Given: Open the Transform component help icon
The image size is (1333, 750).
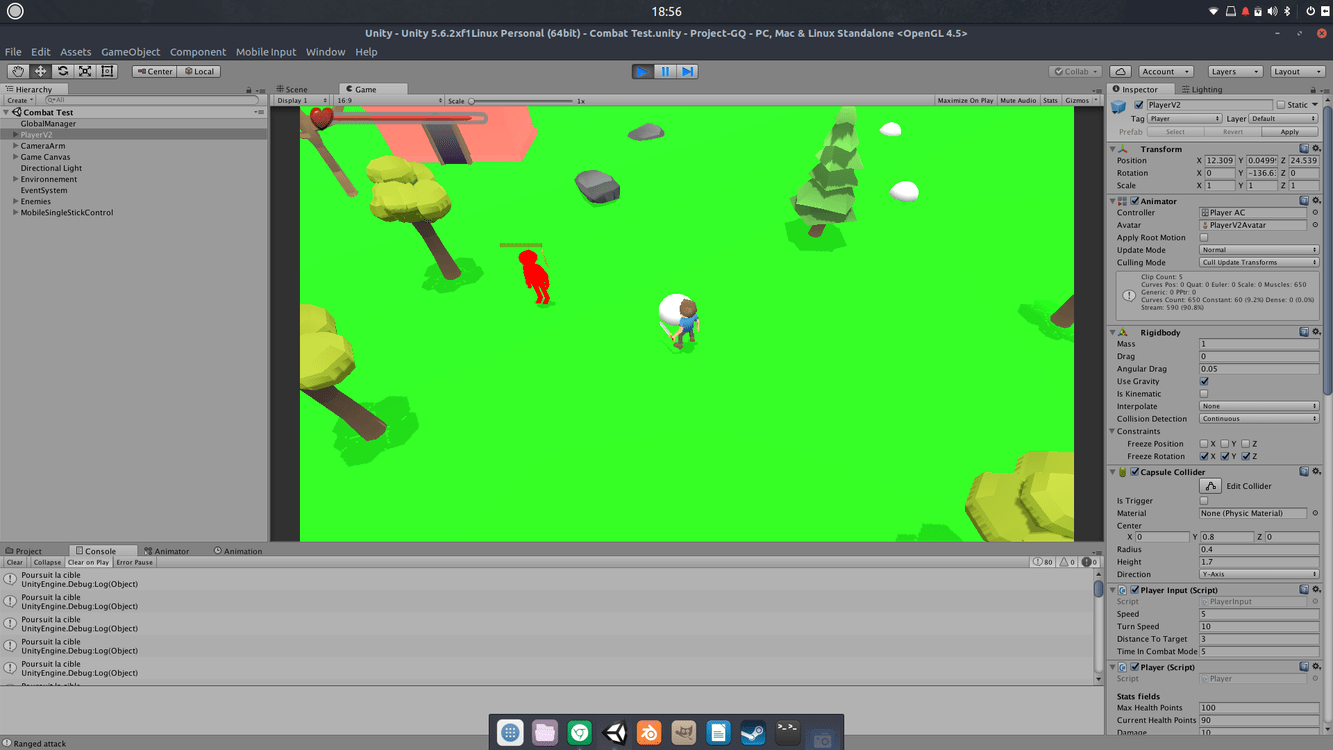Looking at the screenshot, I should (1304, 149).
